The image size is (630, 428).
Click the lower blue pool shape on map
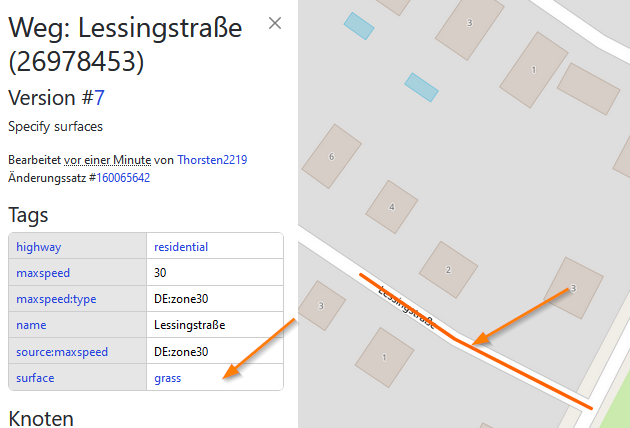coord(421,88)
